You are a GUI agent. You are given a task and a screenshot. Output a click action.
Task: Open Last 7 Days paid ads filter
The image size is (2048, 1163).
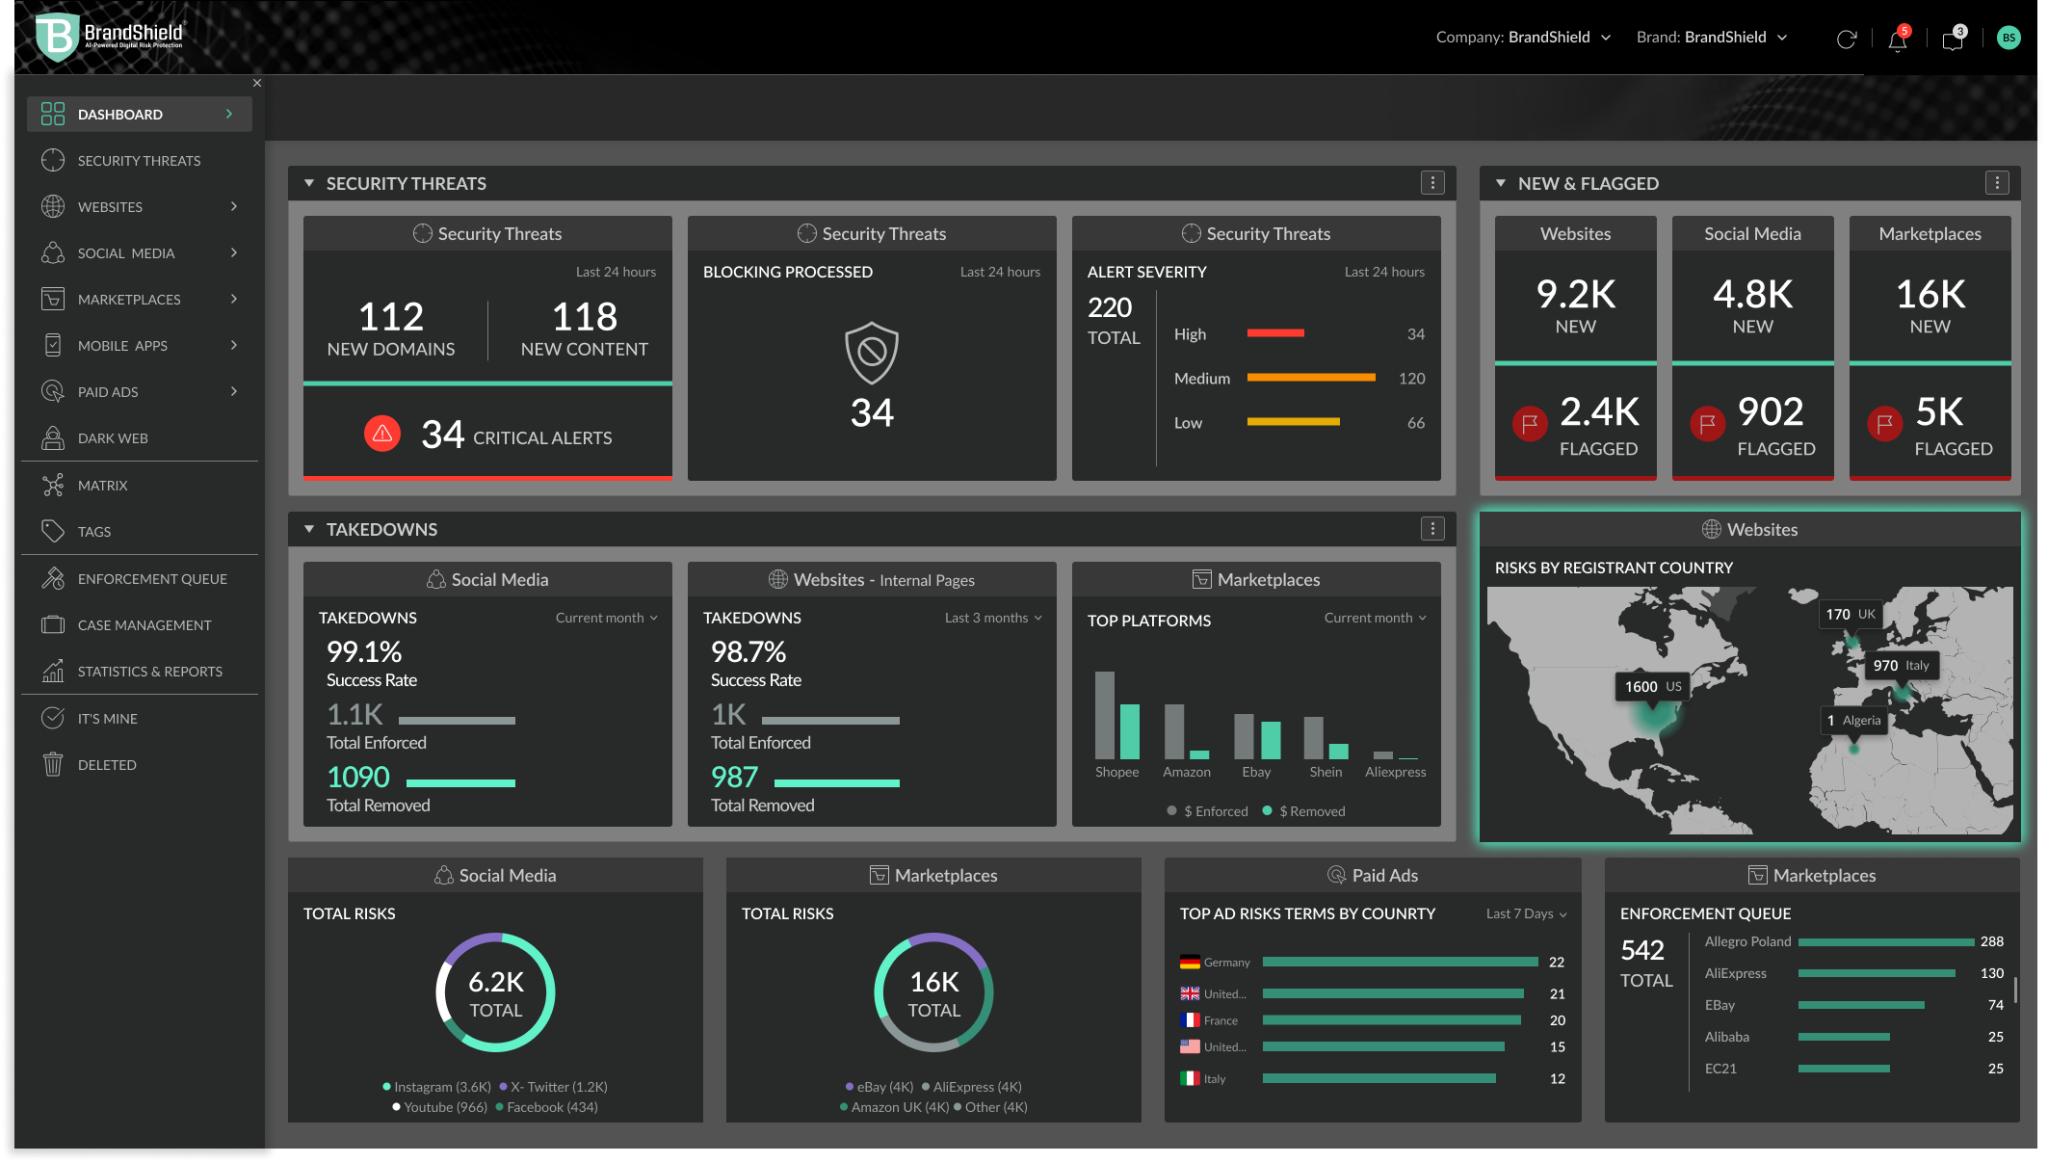1526,914
